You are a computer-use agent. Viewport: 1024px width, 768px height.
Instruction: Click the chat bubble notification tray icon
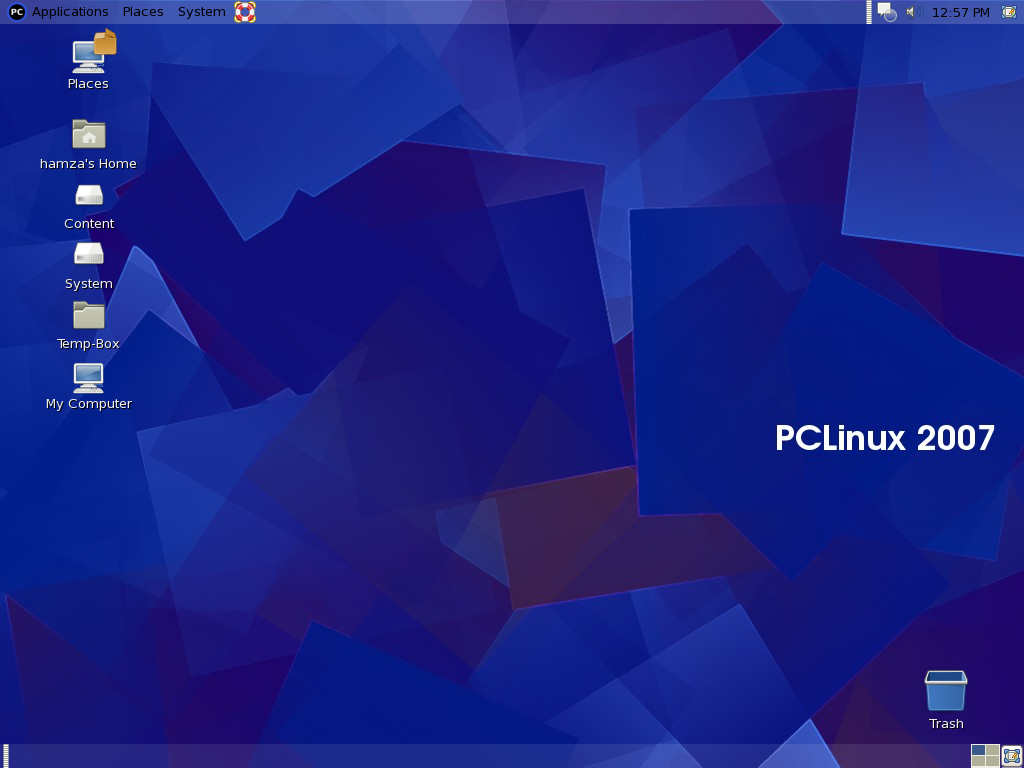886,12
